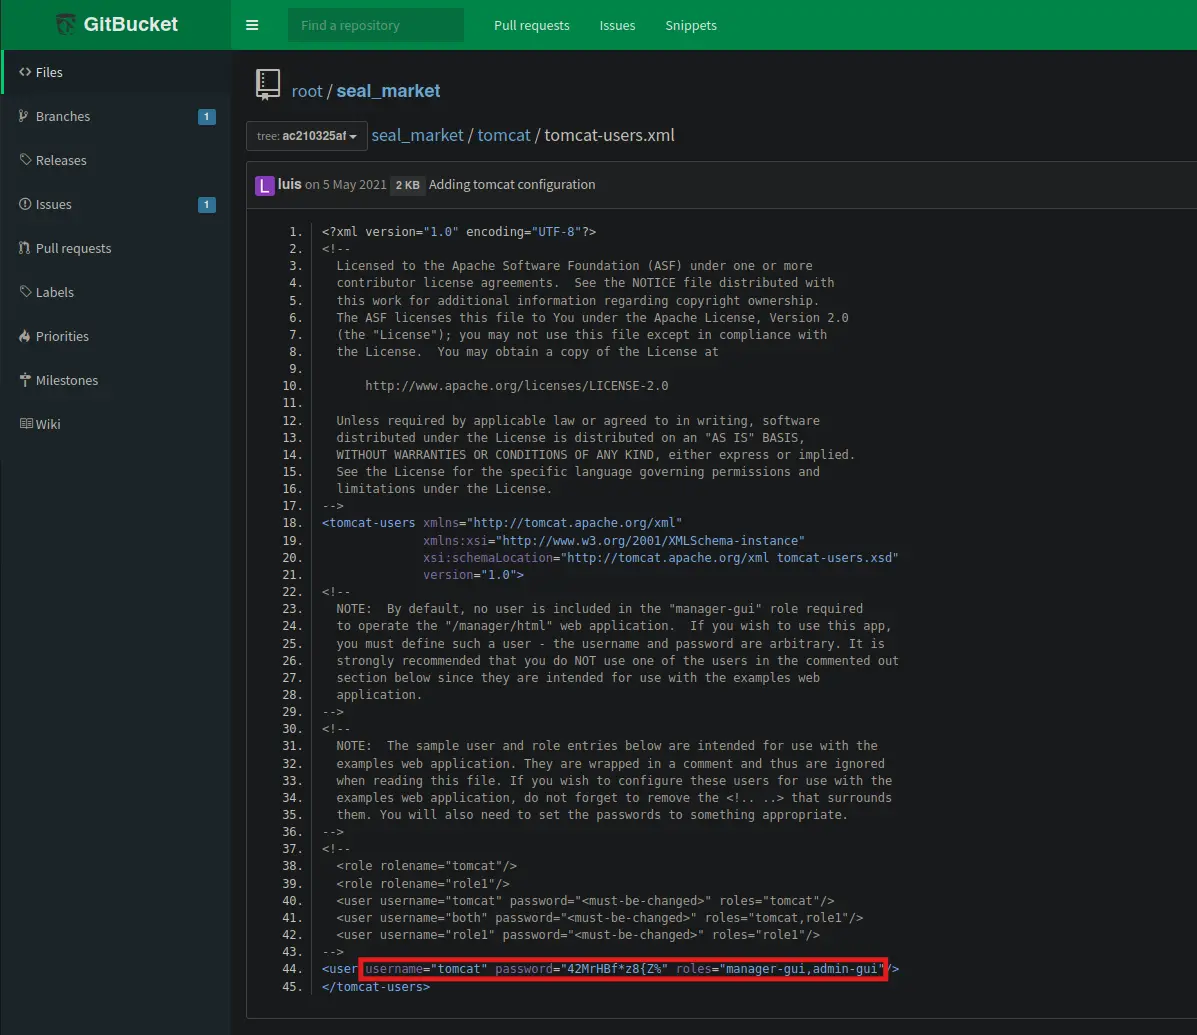Open the tomcat folder breadcrumb link
The height and width of the screenshot is (1035, 1197).
pos(504,135)
